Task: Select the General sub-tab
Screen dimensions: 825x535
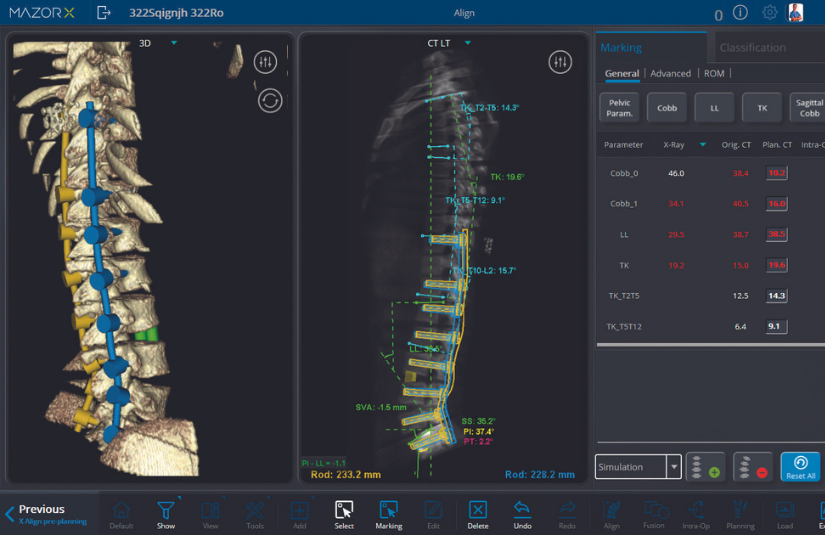Action: 621,74
